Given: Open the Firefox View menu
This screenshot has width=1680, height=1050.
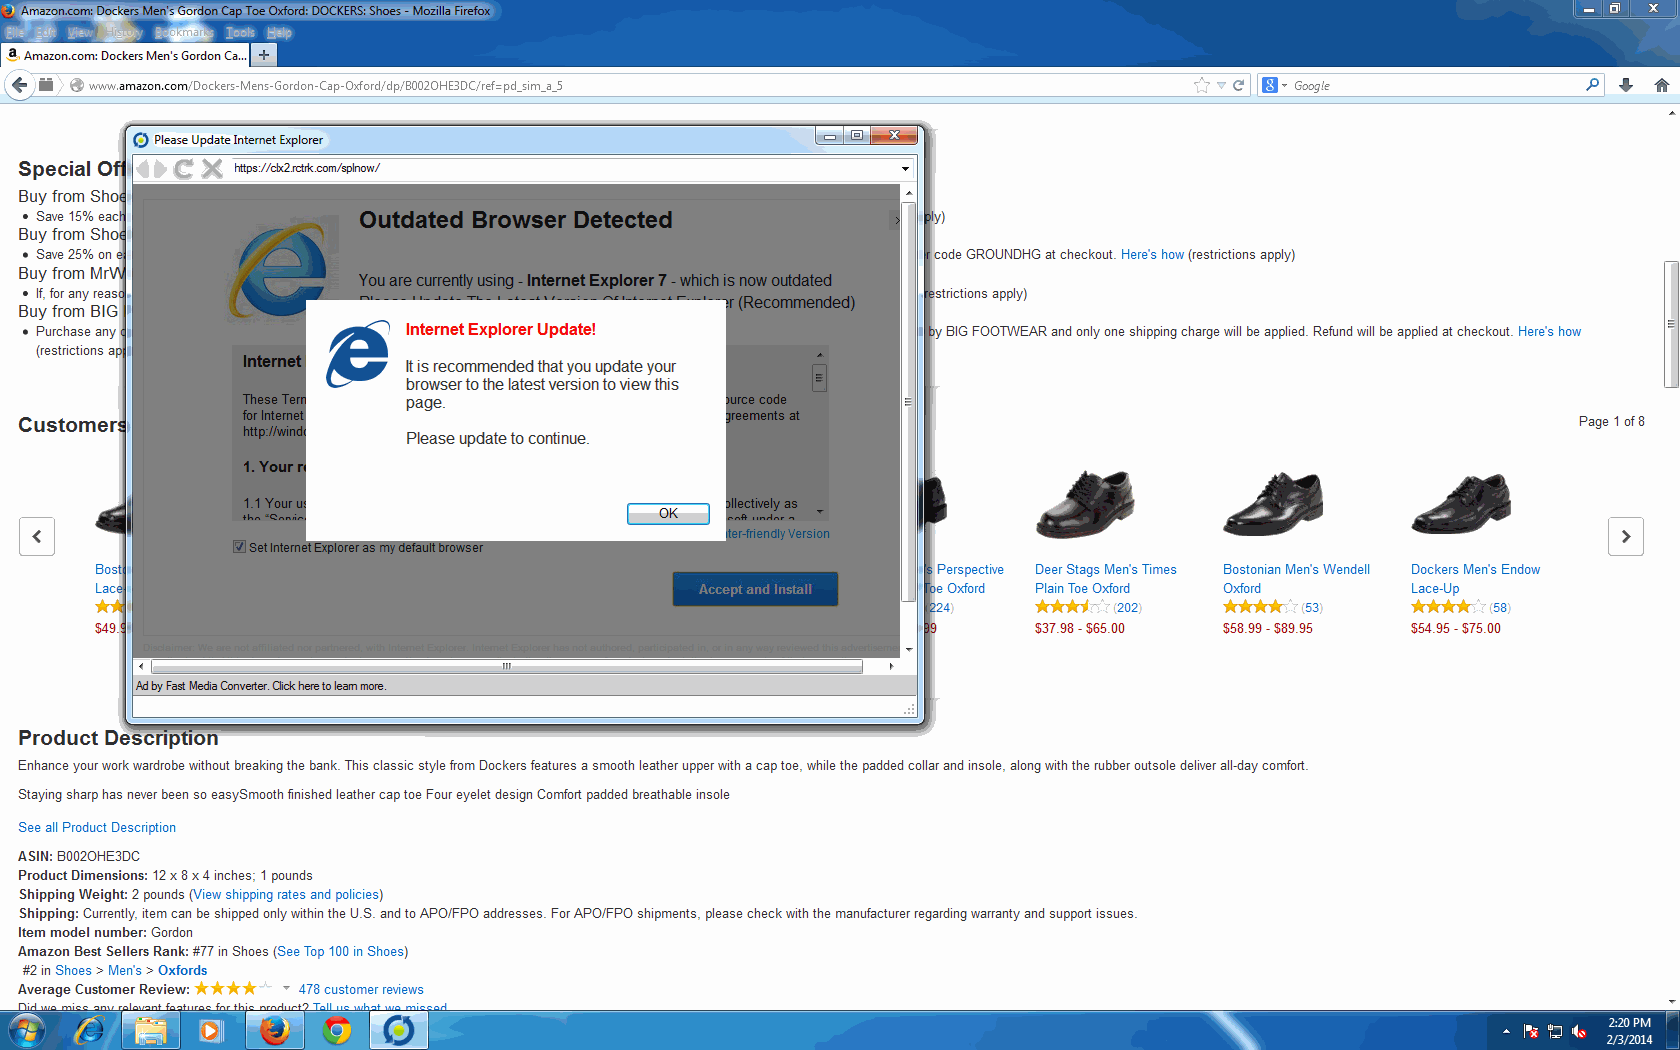Looking at the screenshot, I should 80,33.
